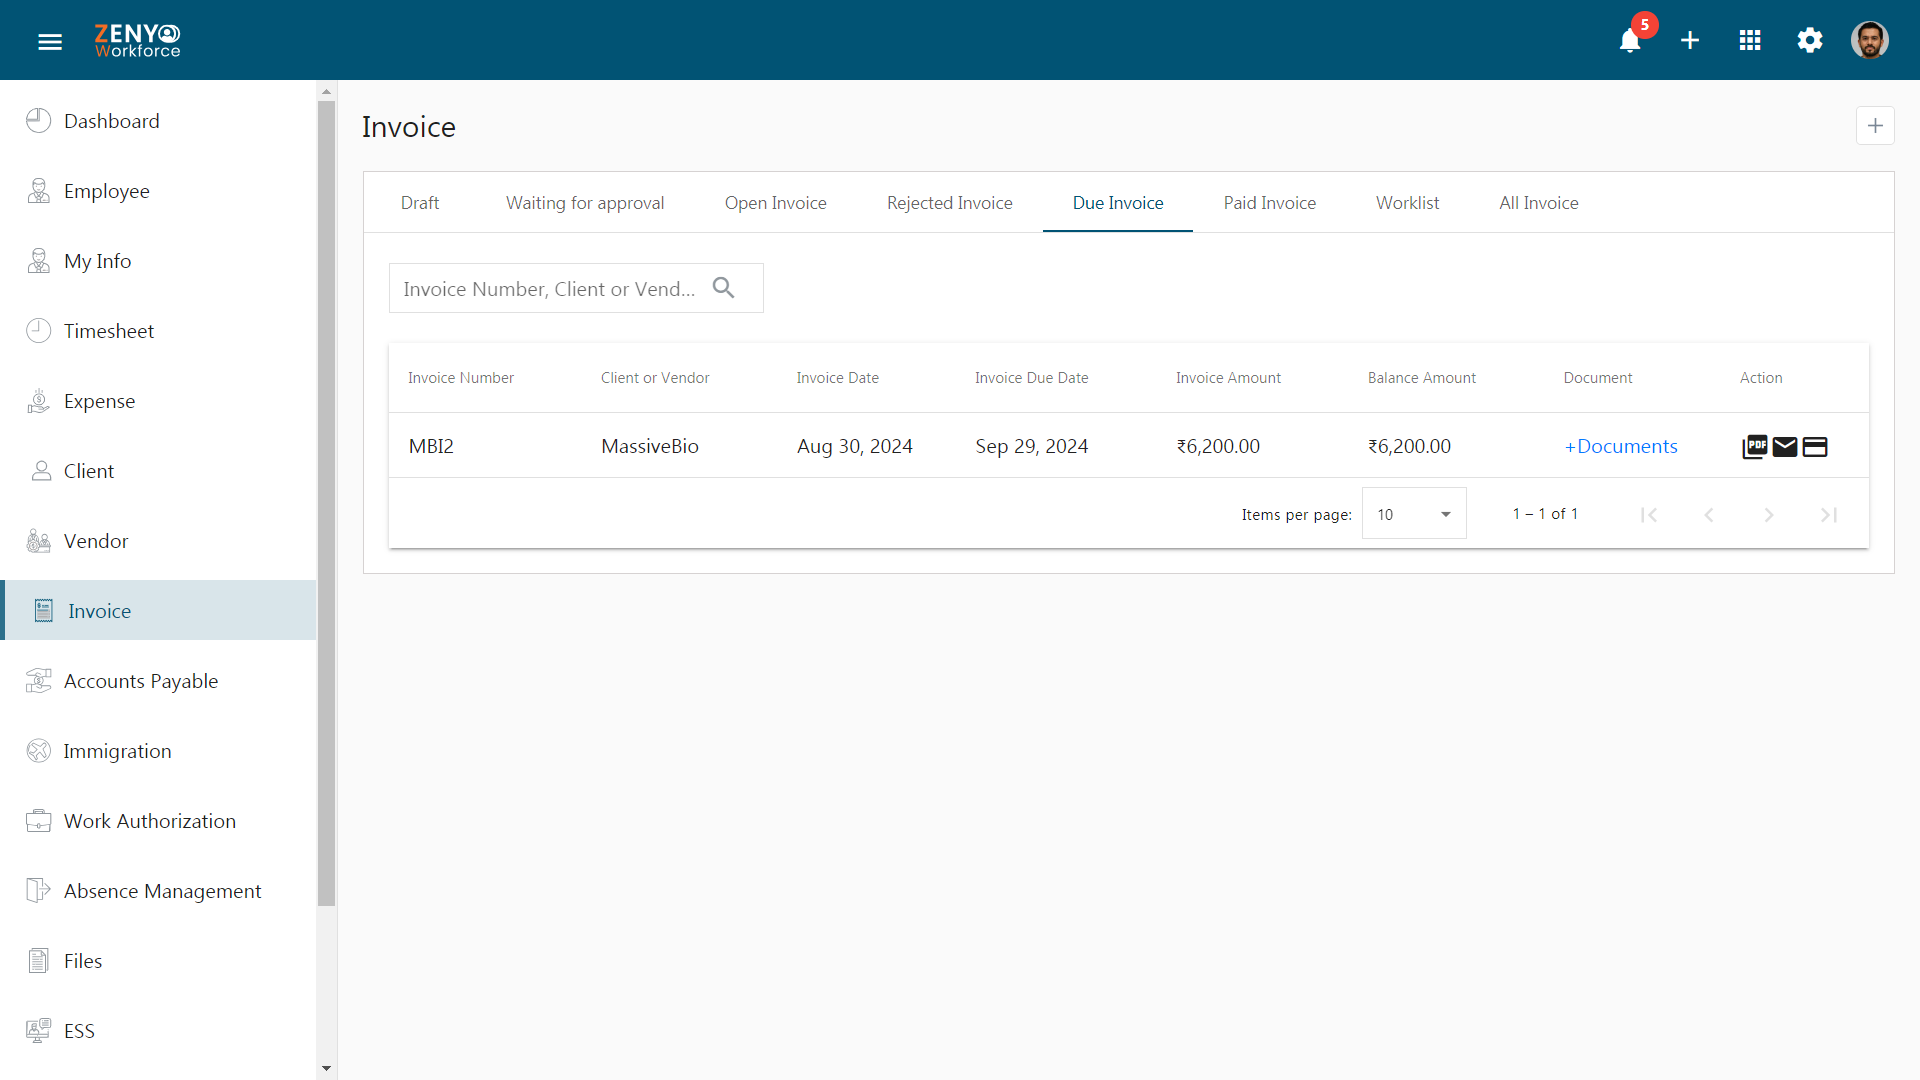Click +Documents link for invoice MBI2

[1619, 446]
